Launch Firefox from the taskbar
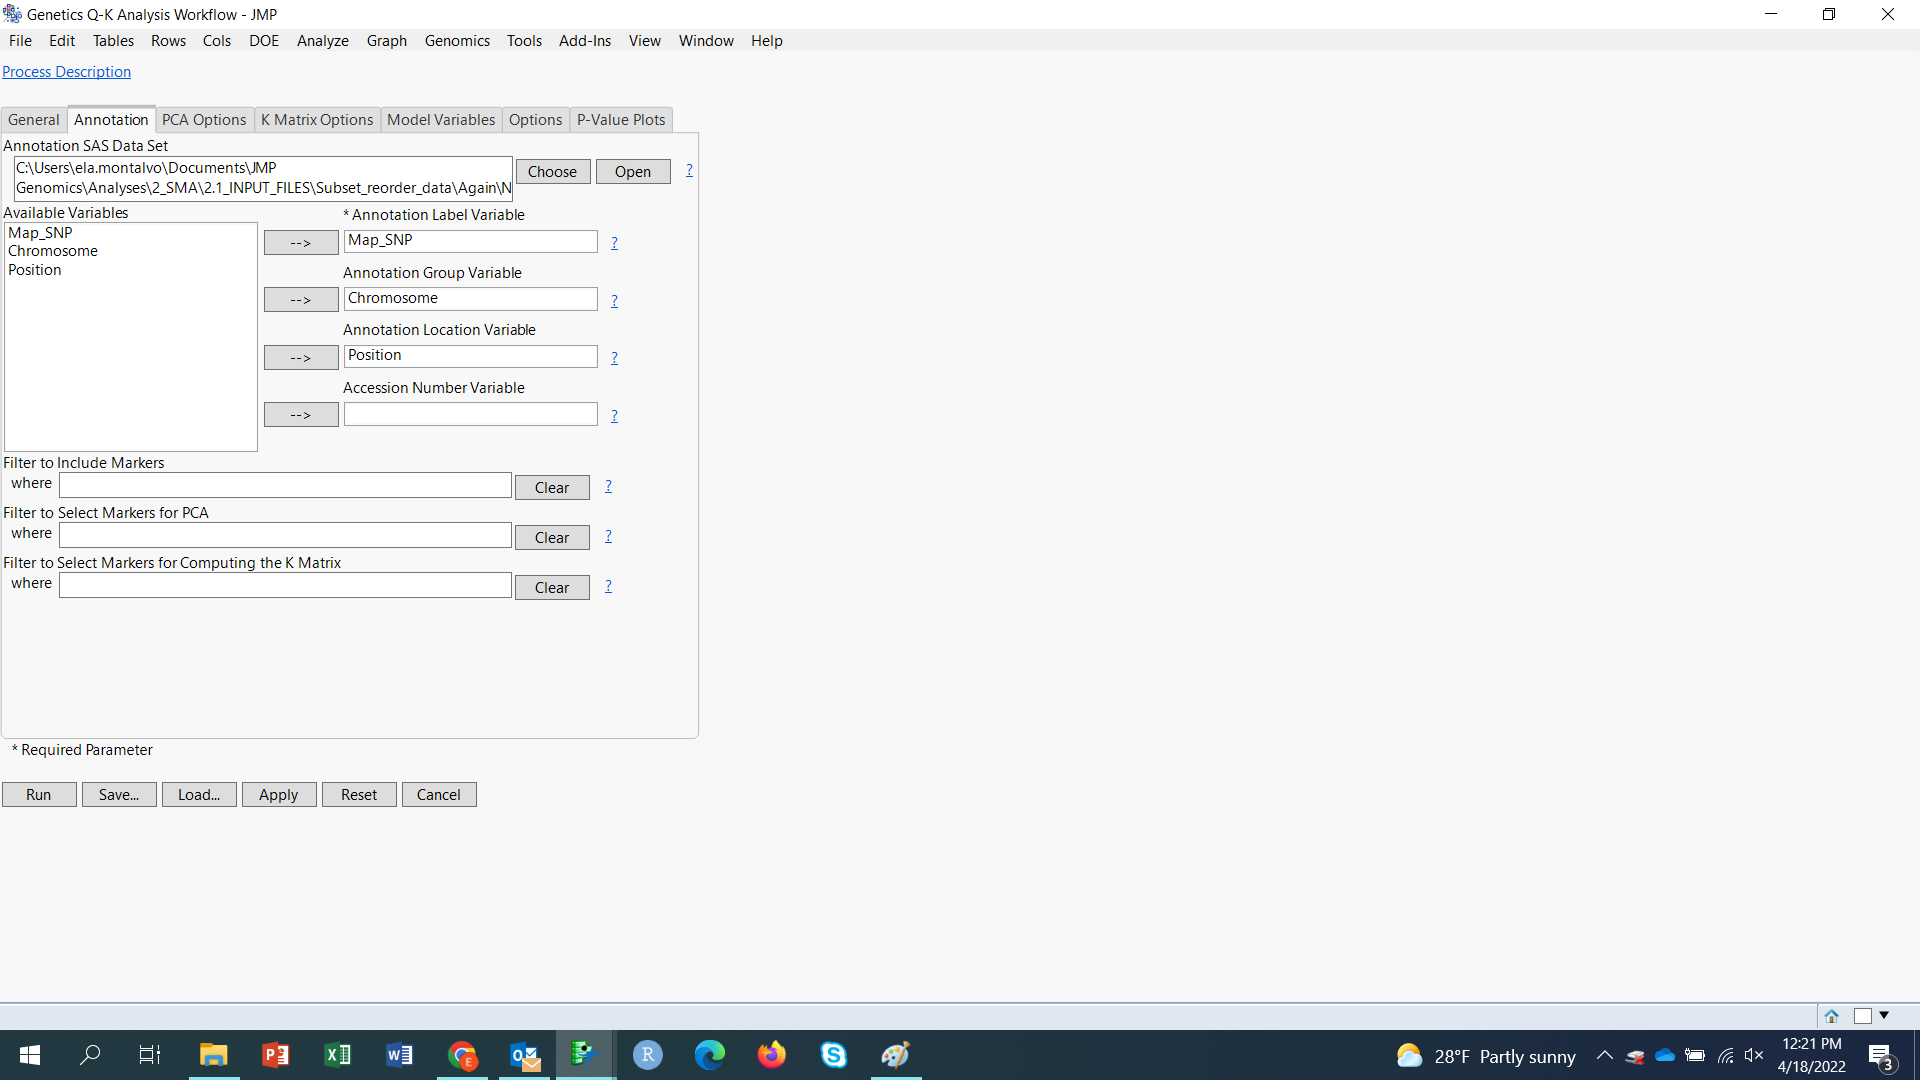The width and height of the screenshot is (1920, 1080). [x=772, y=1055]
